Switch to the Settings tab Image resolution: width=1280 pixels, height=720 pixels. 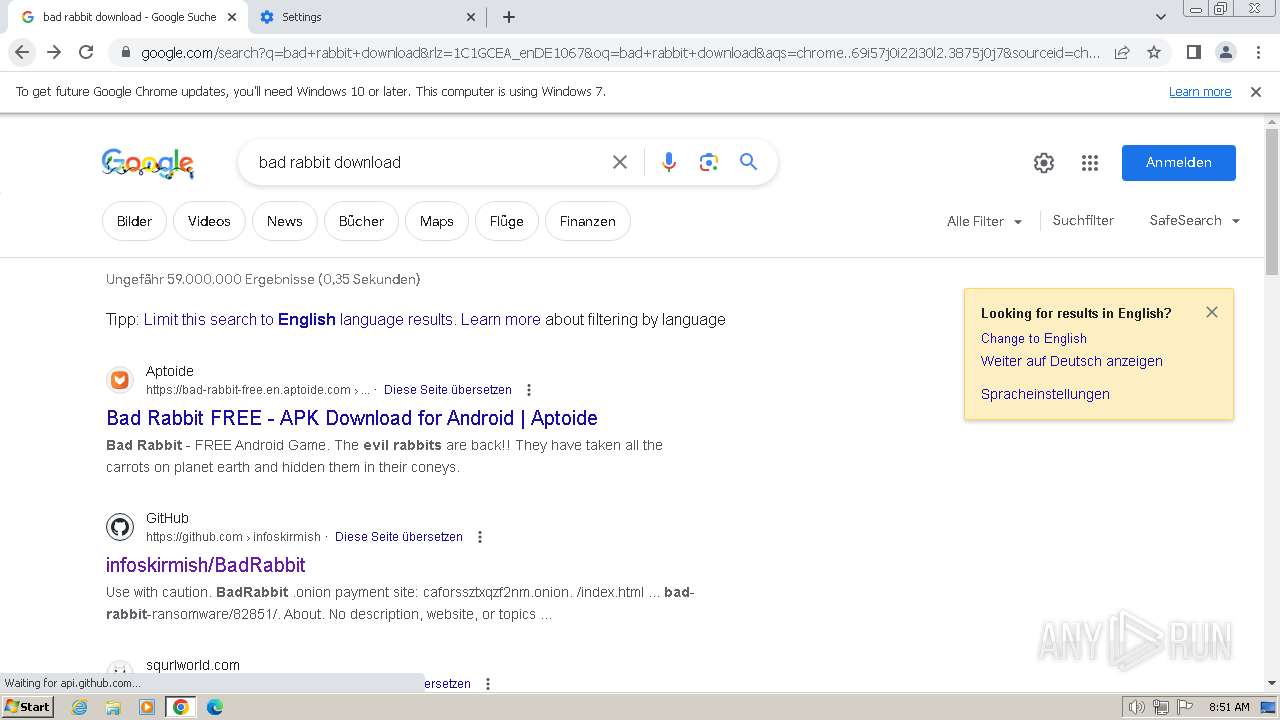[366, 17]
